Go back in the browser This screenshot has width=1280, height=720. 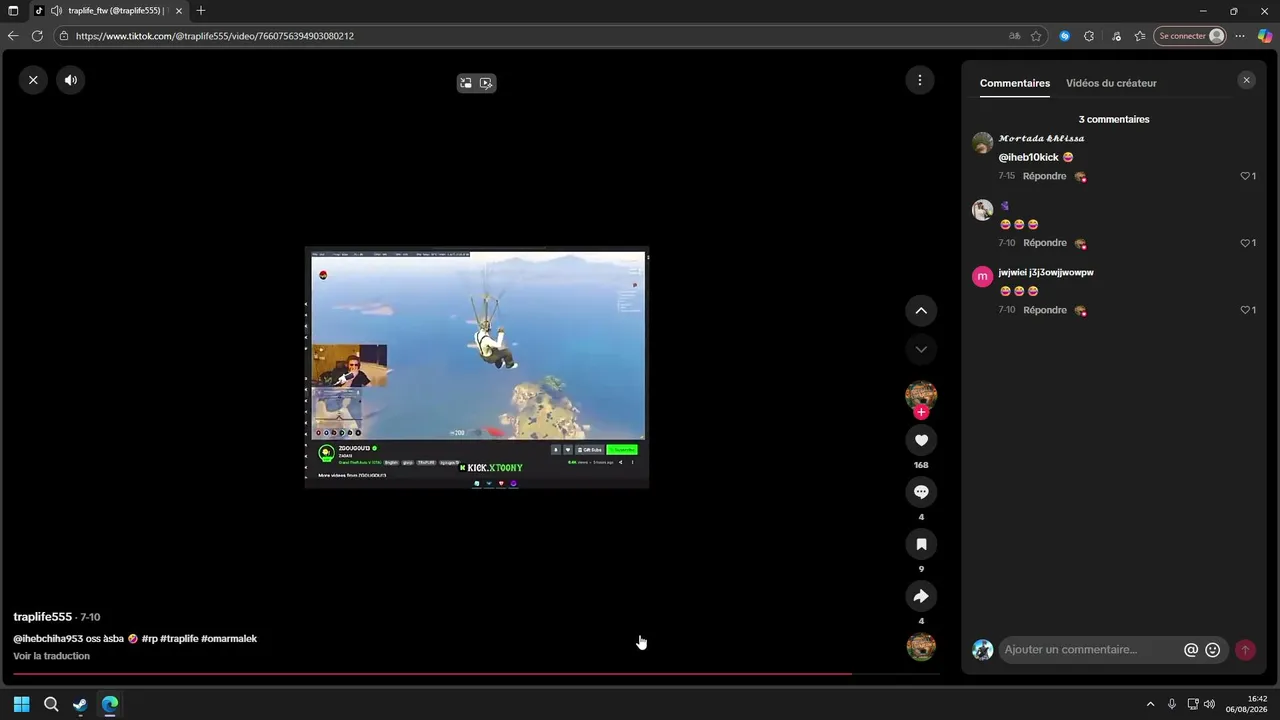13,36
